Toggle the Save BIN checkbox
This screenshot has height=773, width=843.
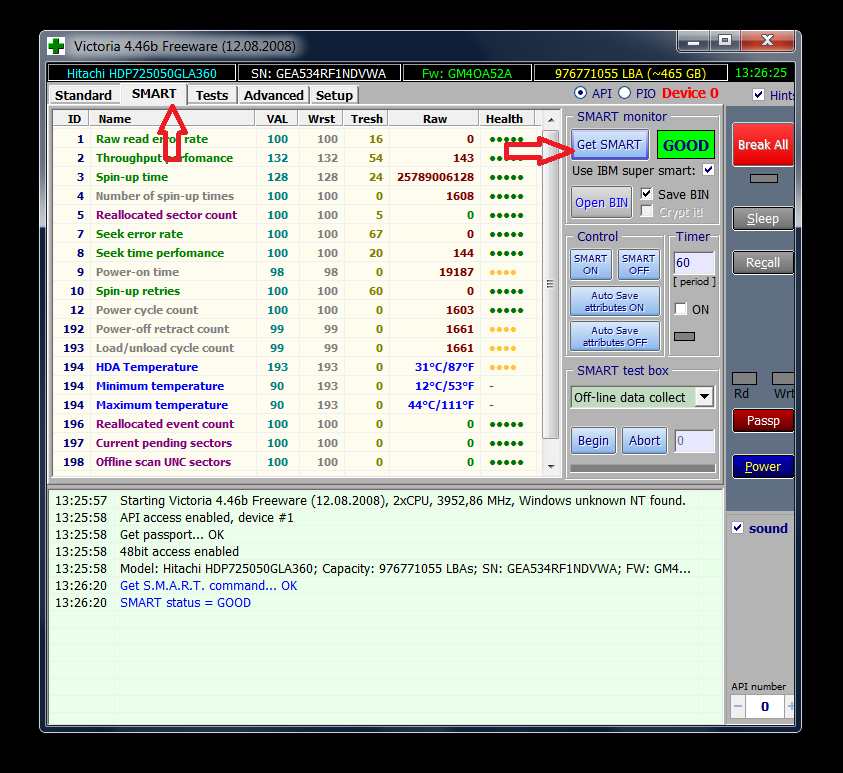point(647,194)
